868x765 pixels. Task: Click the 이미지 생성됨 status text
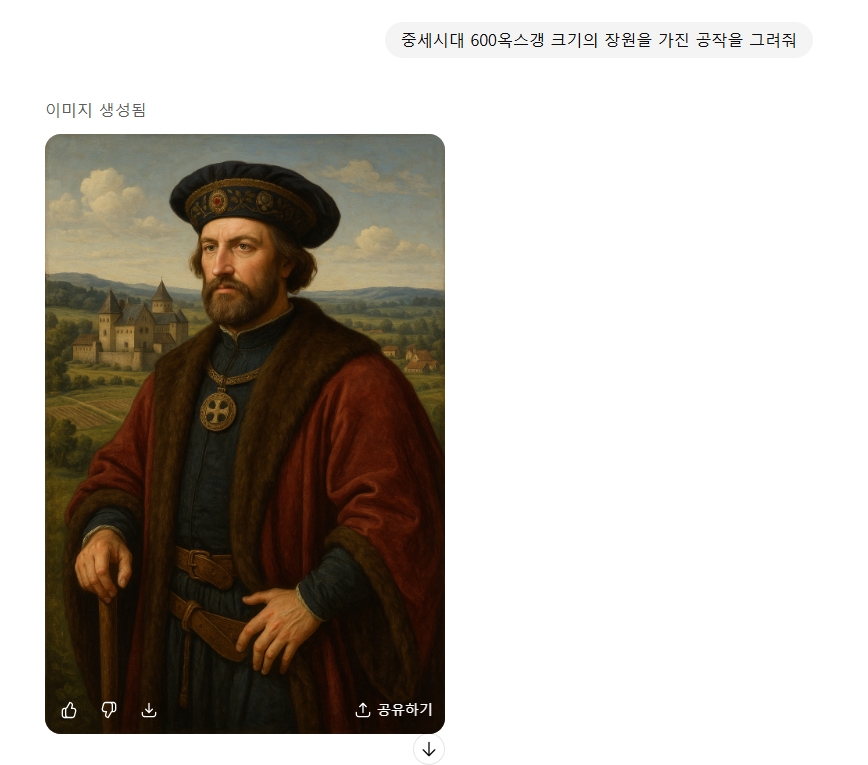(96, 110)
